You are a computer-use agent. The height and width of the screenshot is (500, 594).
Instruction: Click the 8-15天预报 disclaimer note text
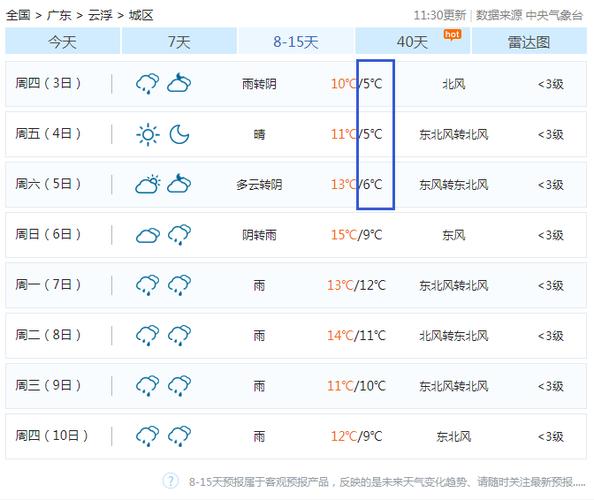(x=387, y=482)
